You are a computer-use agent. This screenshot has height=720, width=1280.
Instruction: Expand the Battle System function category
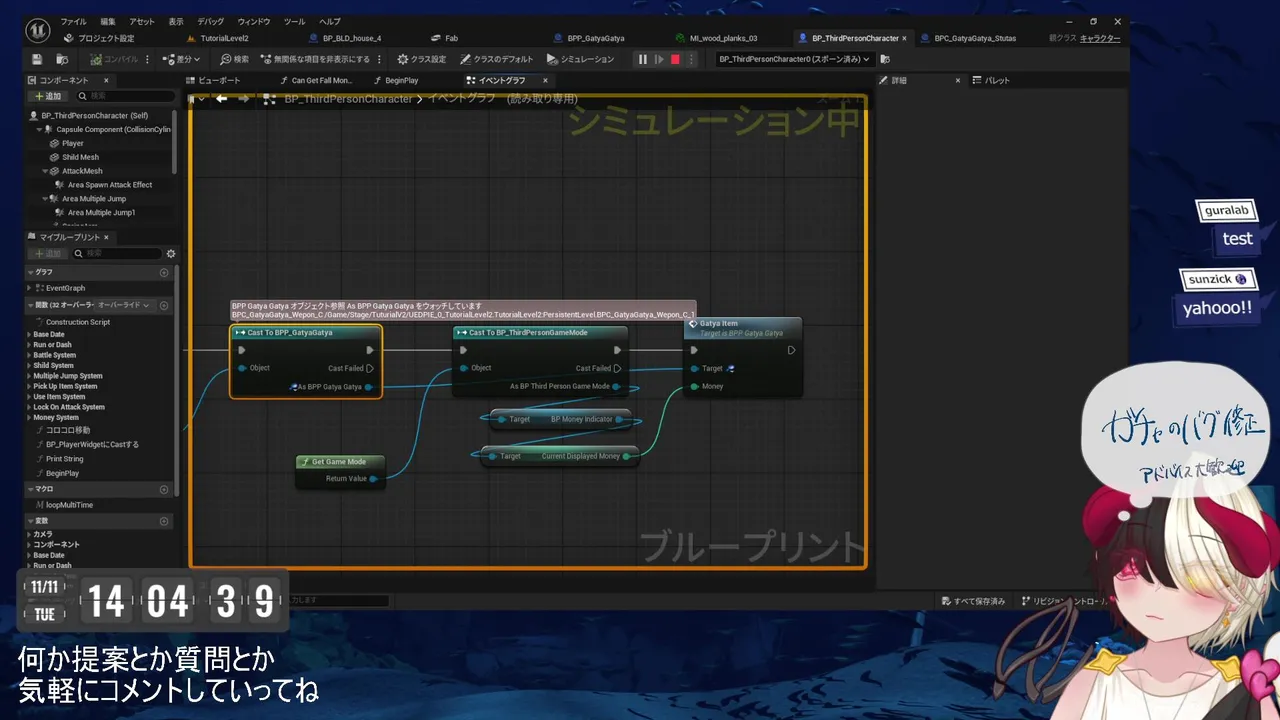29,355
